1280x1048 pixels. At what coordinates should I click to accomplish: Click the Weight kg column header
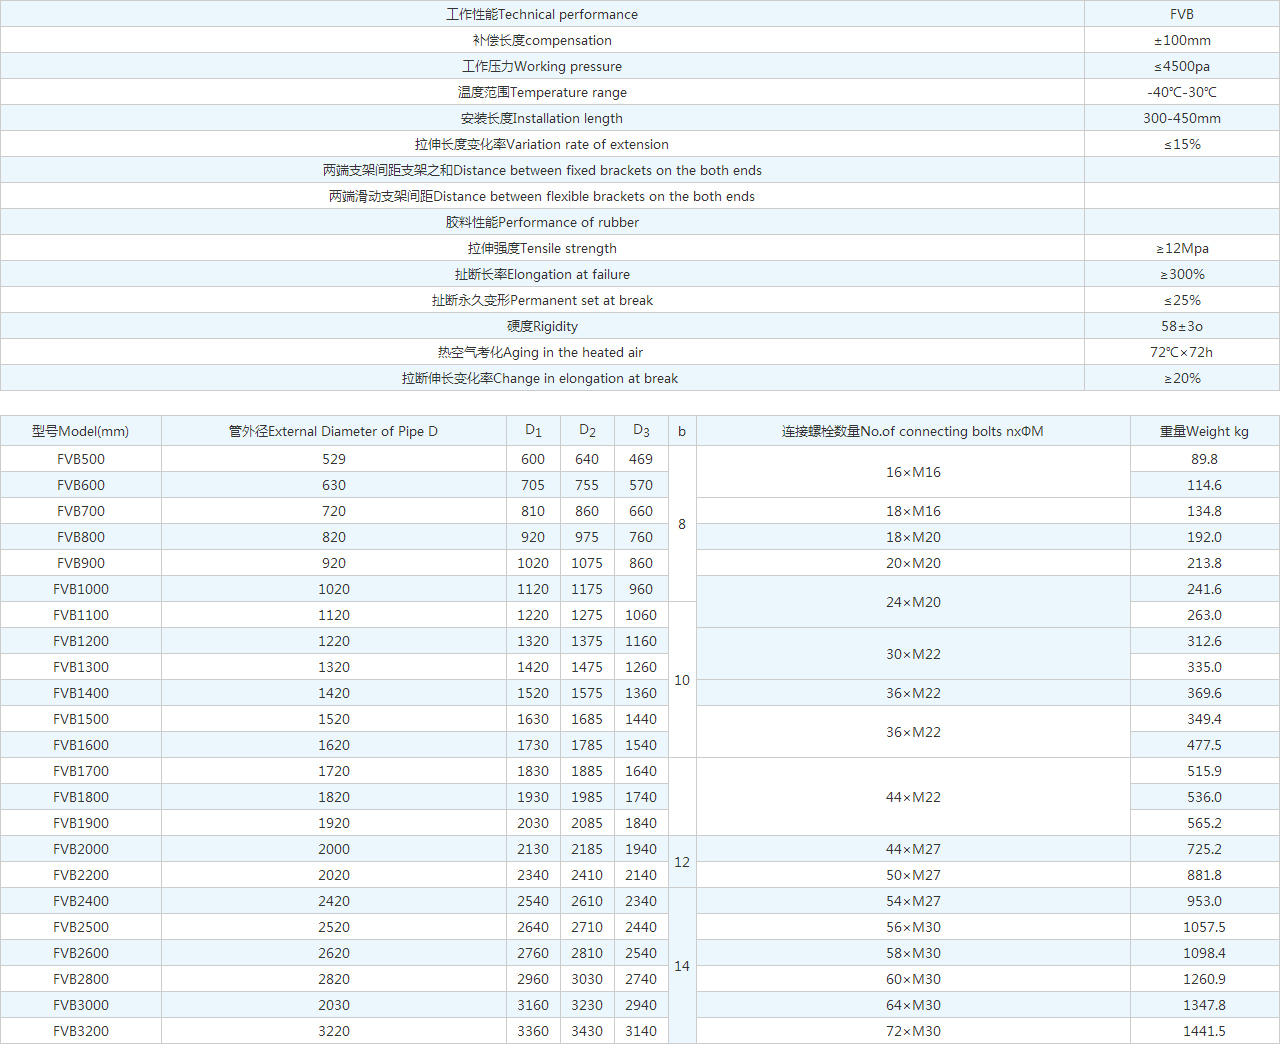(1204, 431)
